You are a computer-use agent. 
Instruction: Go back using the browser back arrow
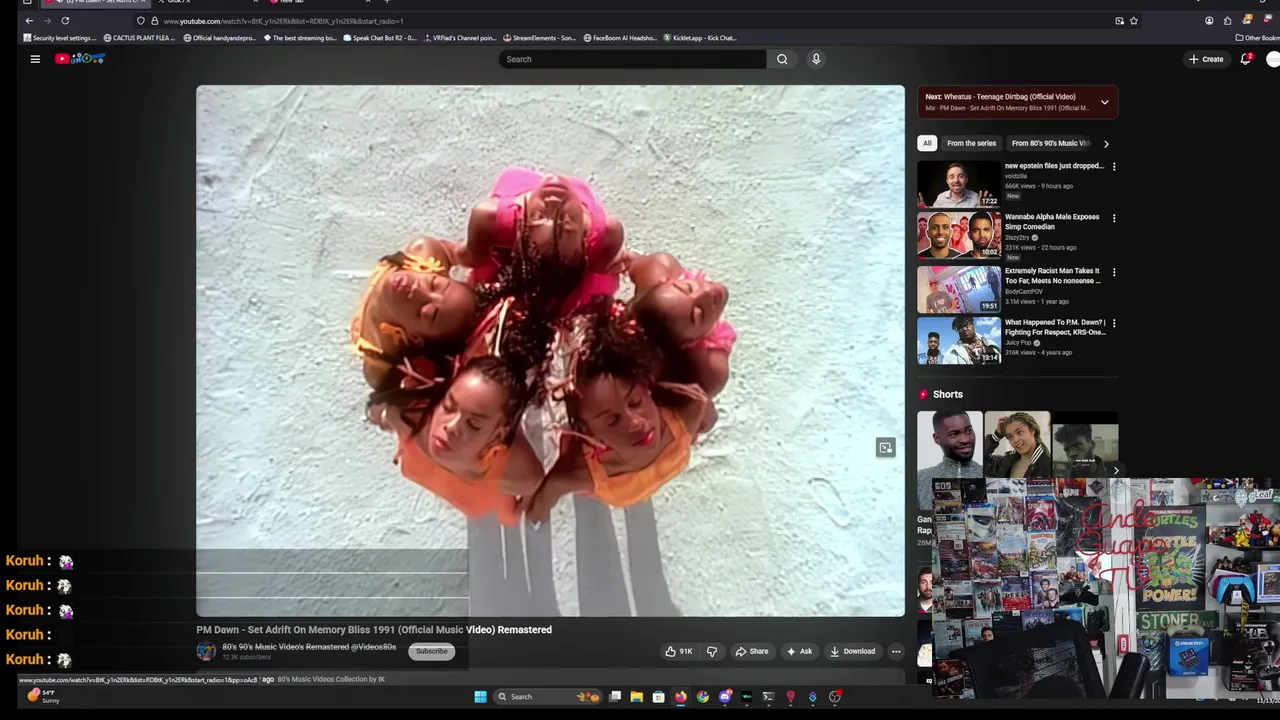click(29, 21)
